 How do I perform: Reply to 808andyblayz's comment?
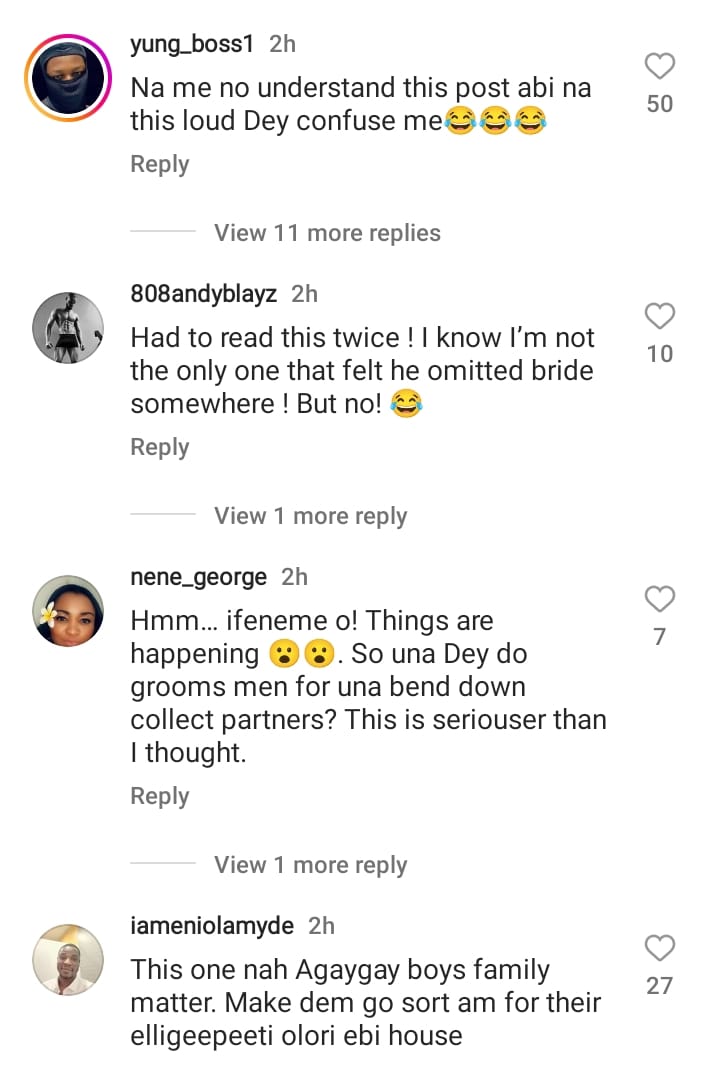160,447
